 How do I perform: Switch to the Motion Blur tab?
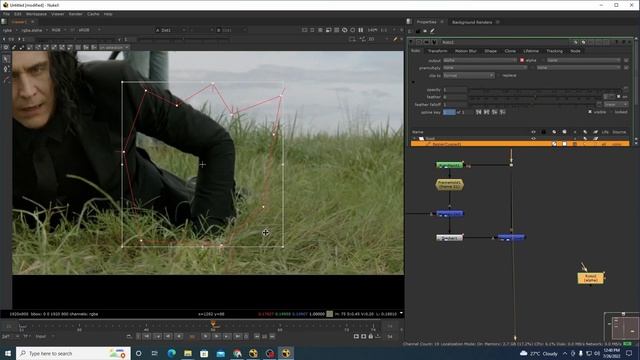tap(466, 51)
